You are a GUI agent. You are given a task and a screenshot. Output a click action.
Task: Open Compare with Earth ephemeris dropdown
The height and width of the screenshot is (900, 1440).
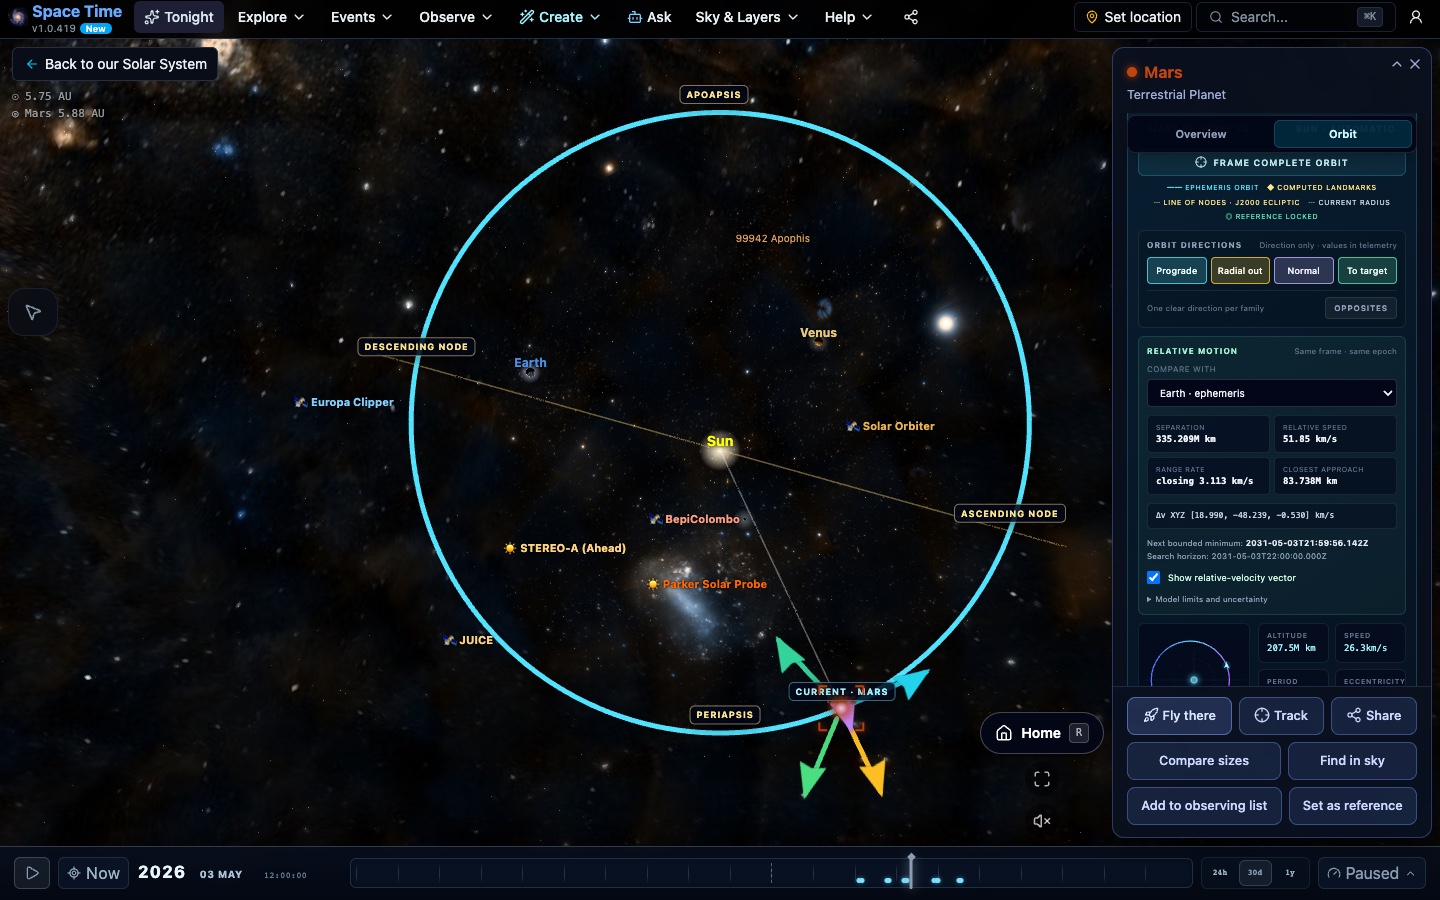[1272, 393]
